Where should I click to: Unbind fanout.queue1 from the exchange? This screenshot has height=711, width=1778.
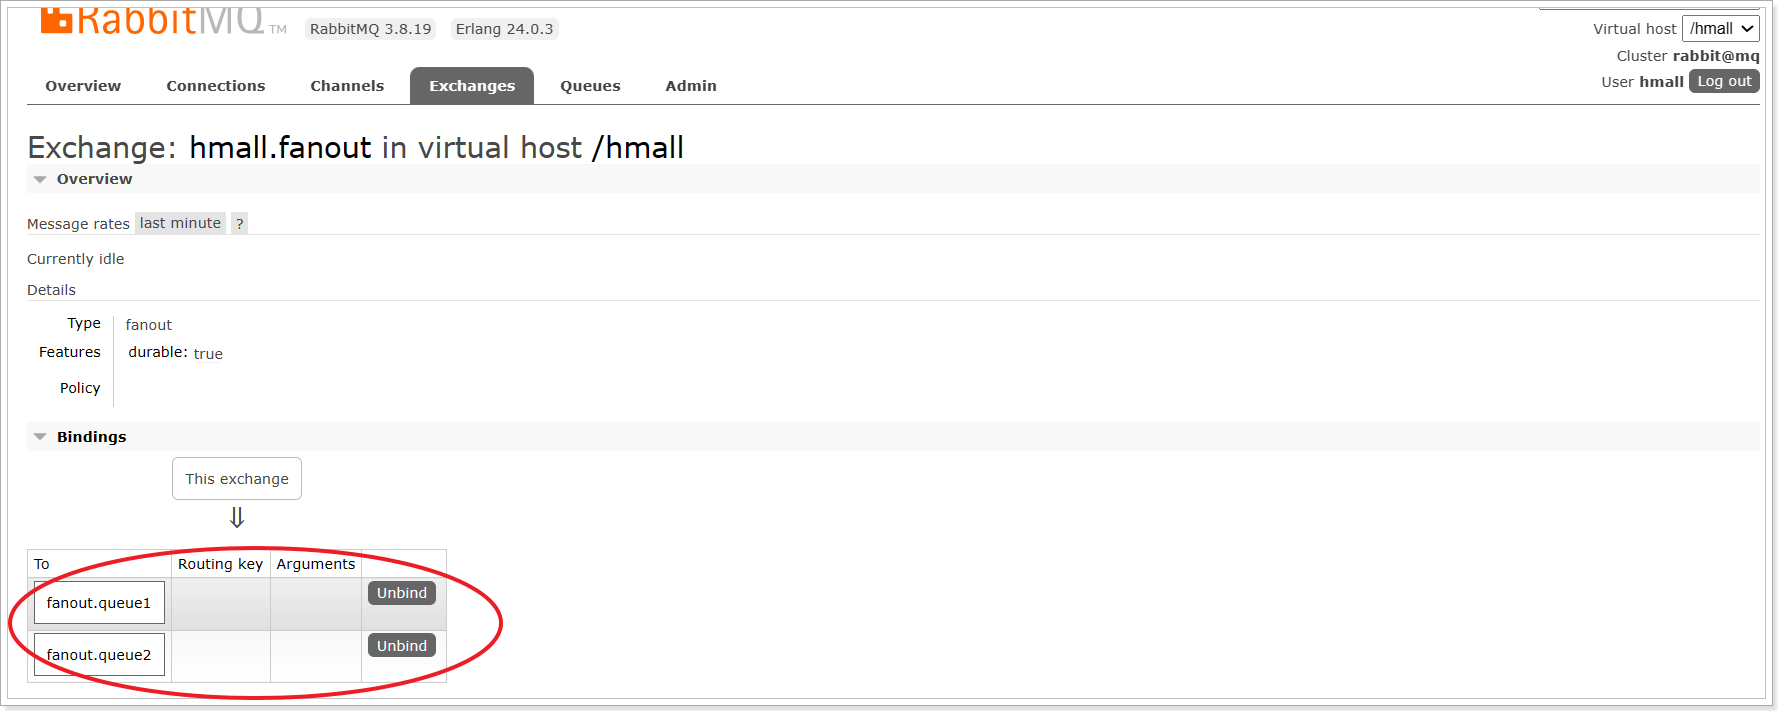pyautogui.click(x=402, y=593)
